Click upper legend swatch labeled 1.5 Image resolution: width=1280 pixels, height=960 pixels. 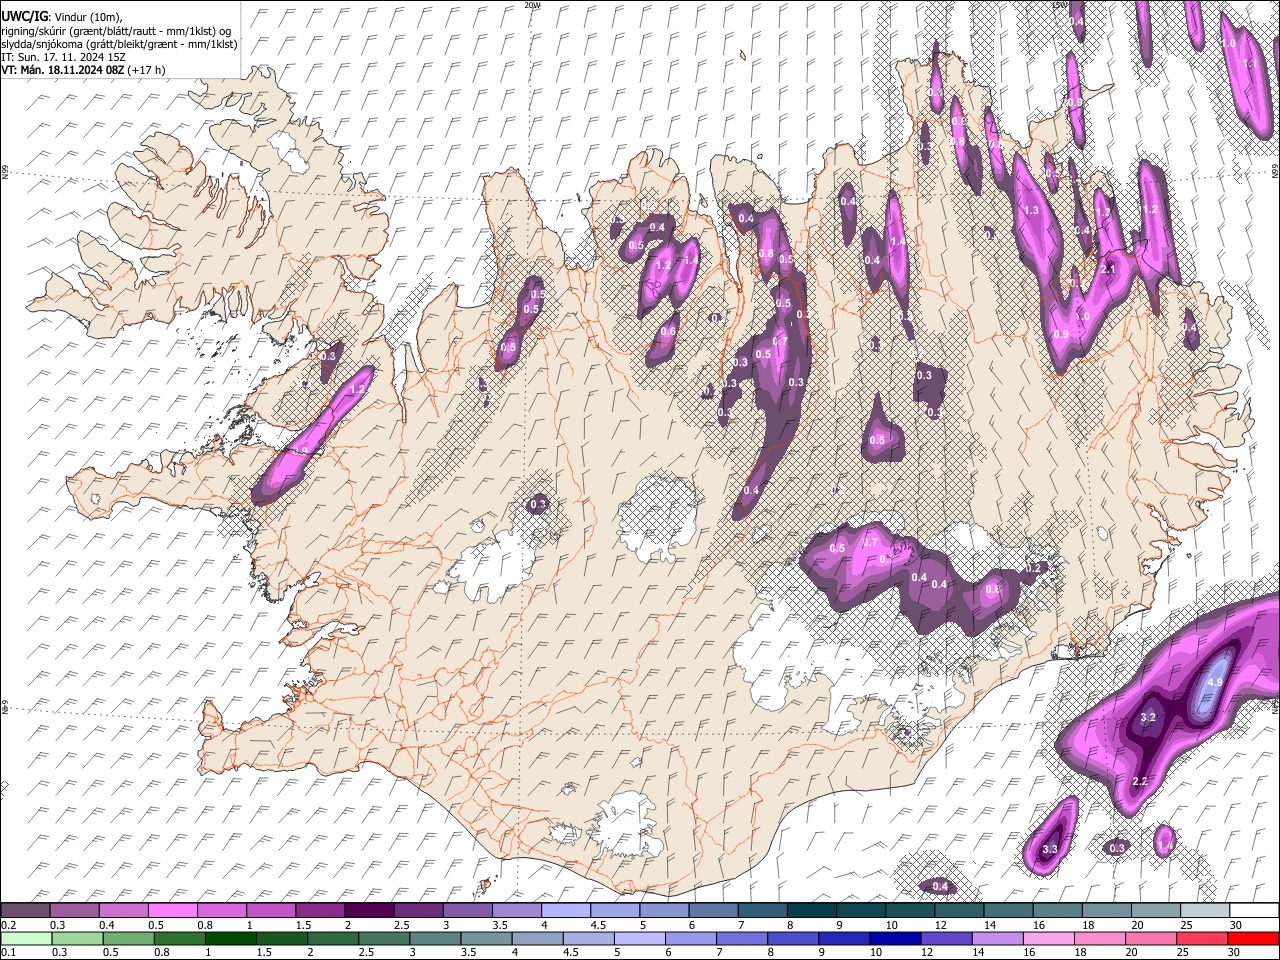320,910
